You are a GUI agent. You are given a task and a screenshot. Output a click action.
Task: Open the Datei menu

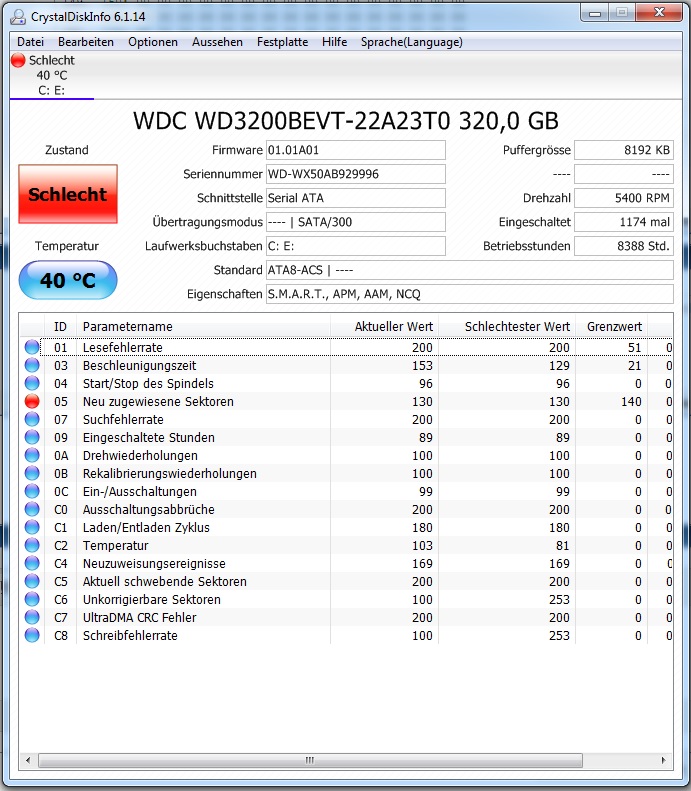[x=31, y=42]
